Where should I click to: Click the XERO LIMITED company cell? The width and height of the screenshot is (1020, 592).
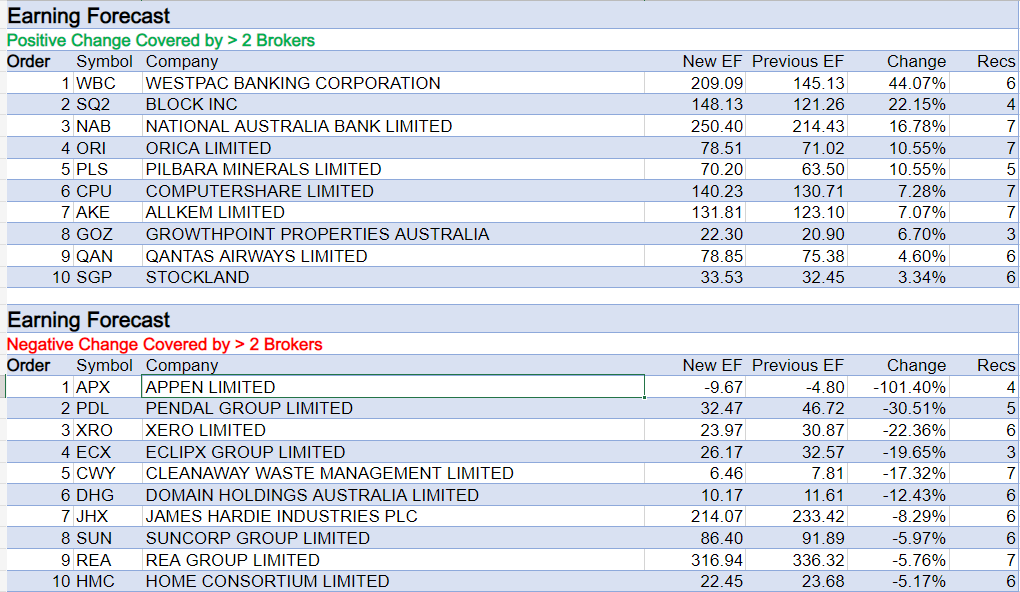click(206, 430)
